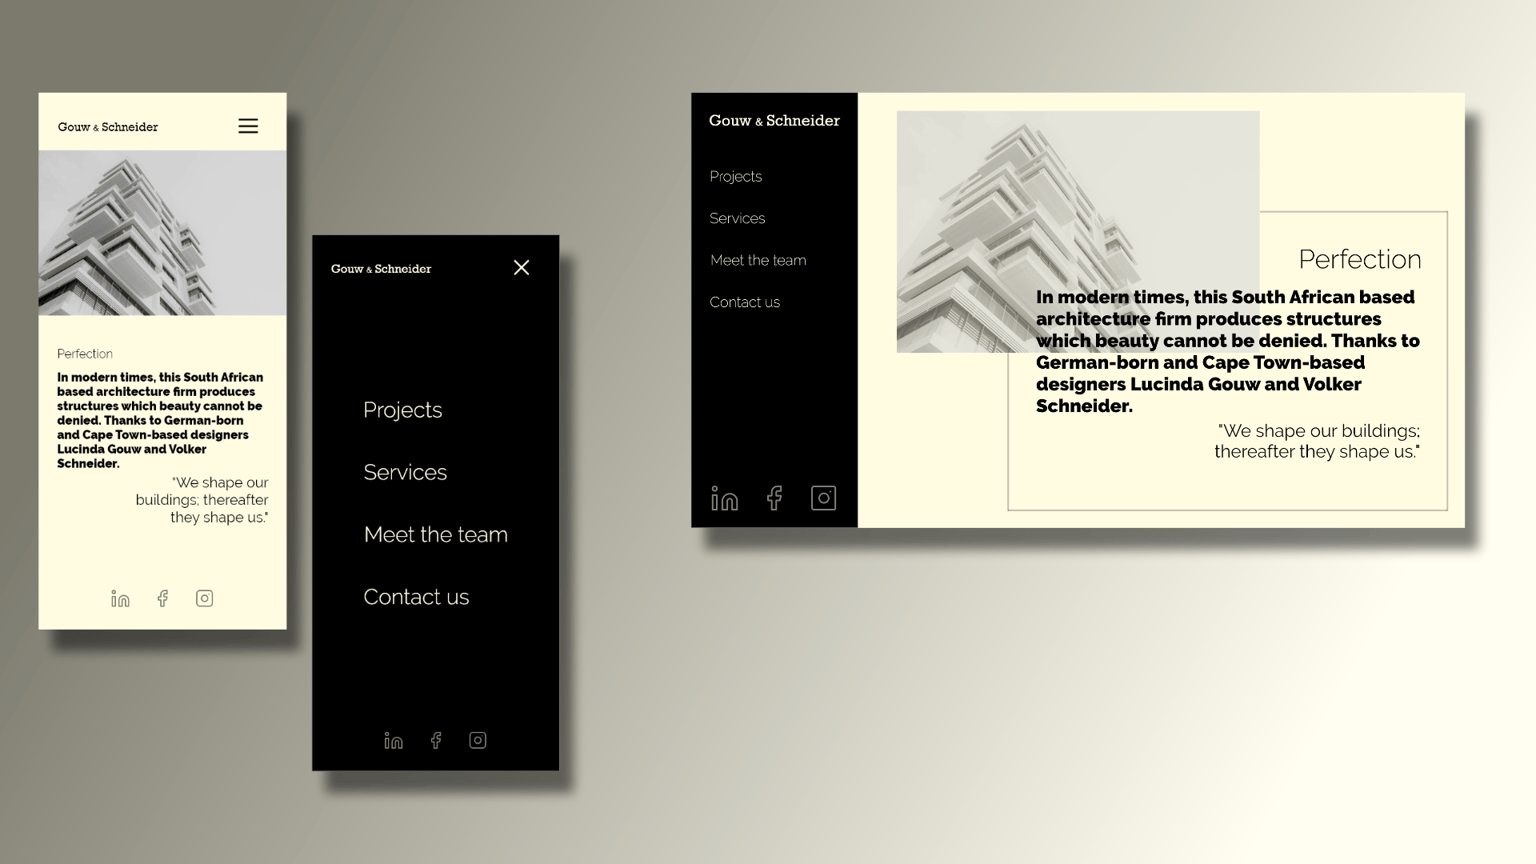Click building photo in desktop mockup
Image resolution: width=1536 pixels, height=864 pixels.
(1078, 231)
